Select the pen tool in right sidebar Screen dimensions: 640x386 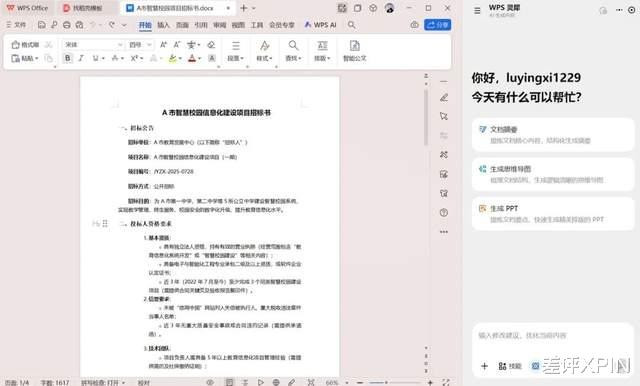point(444,98)
